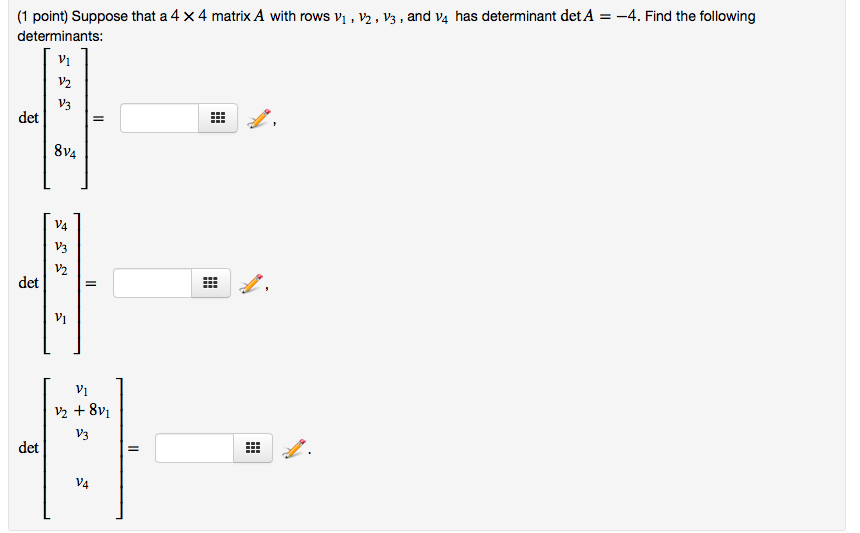Focus the answer field for v2 + 8v1 matrix
Viewport: 860px width, 533px height.
(195, 448)
